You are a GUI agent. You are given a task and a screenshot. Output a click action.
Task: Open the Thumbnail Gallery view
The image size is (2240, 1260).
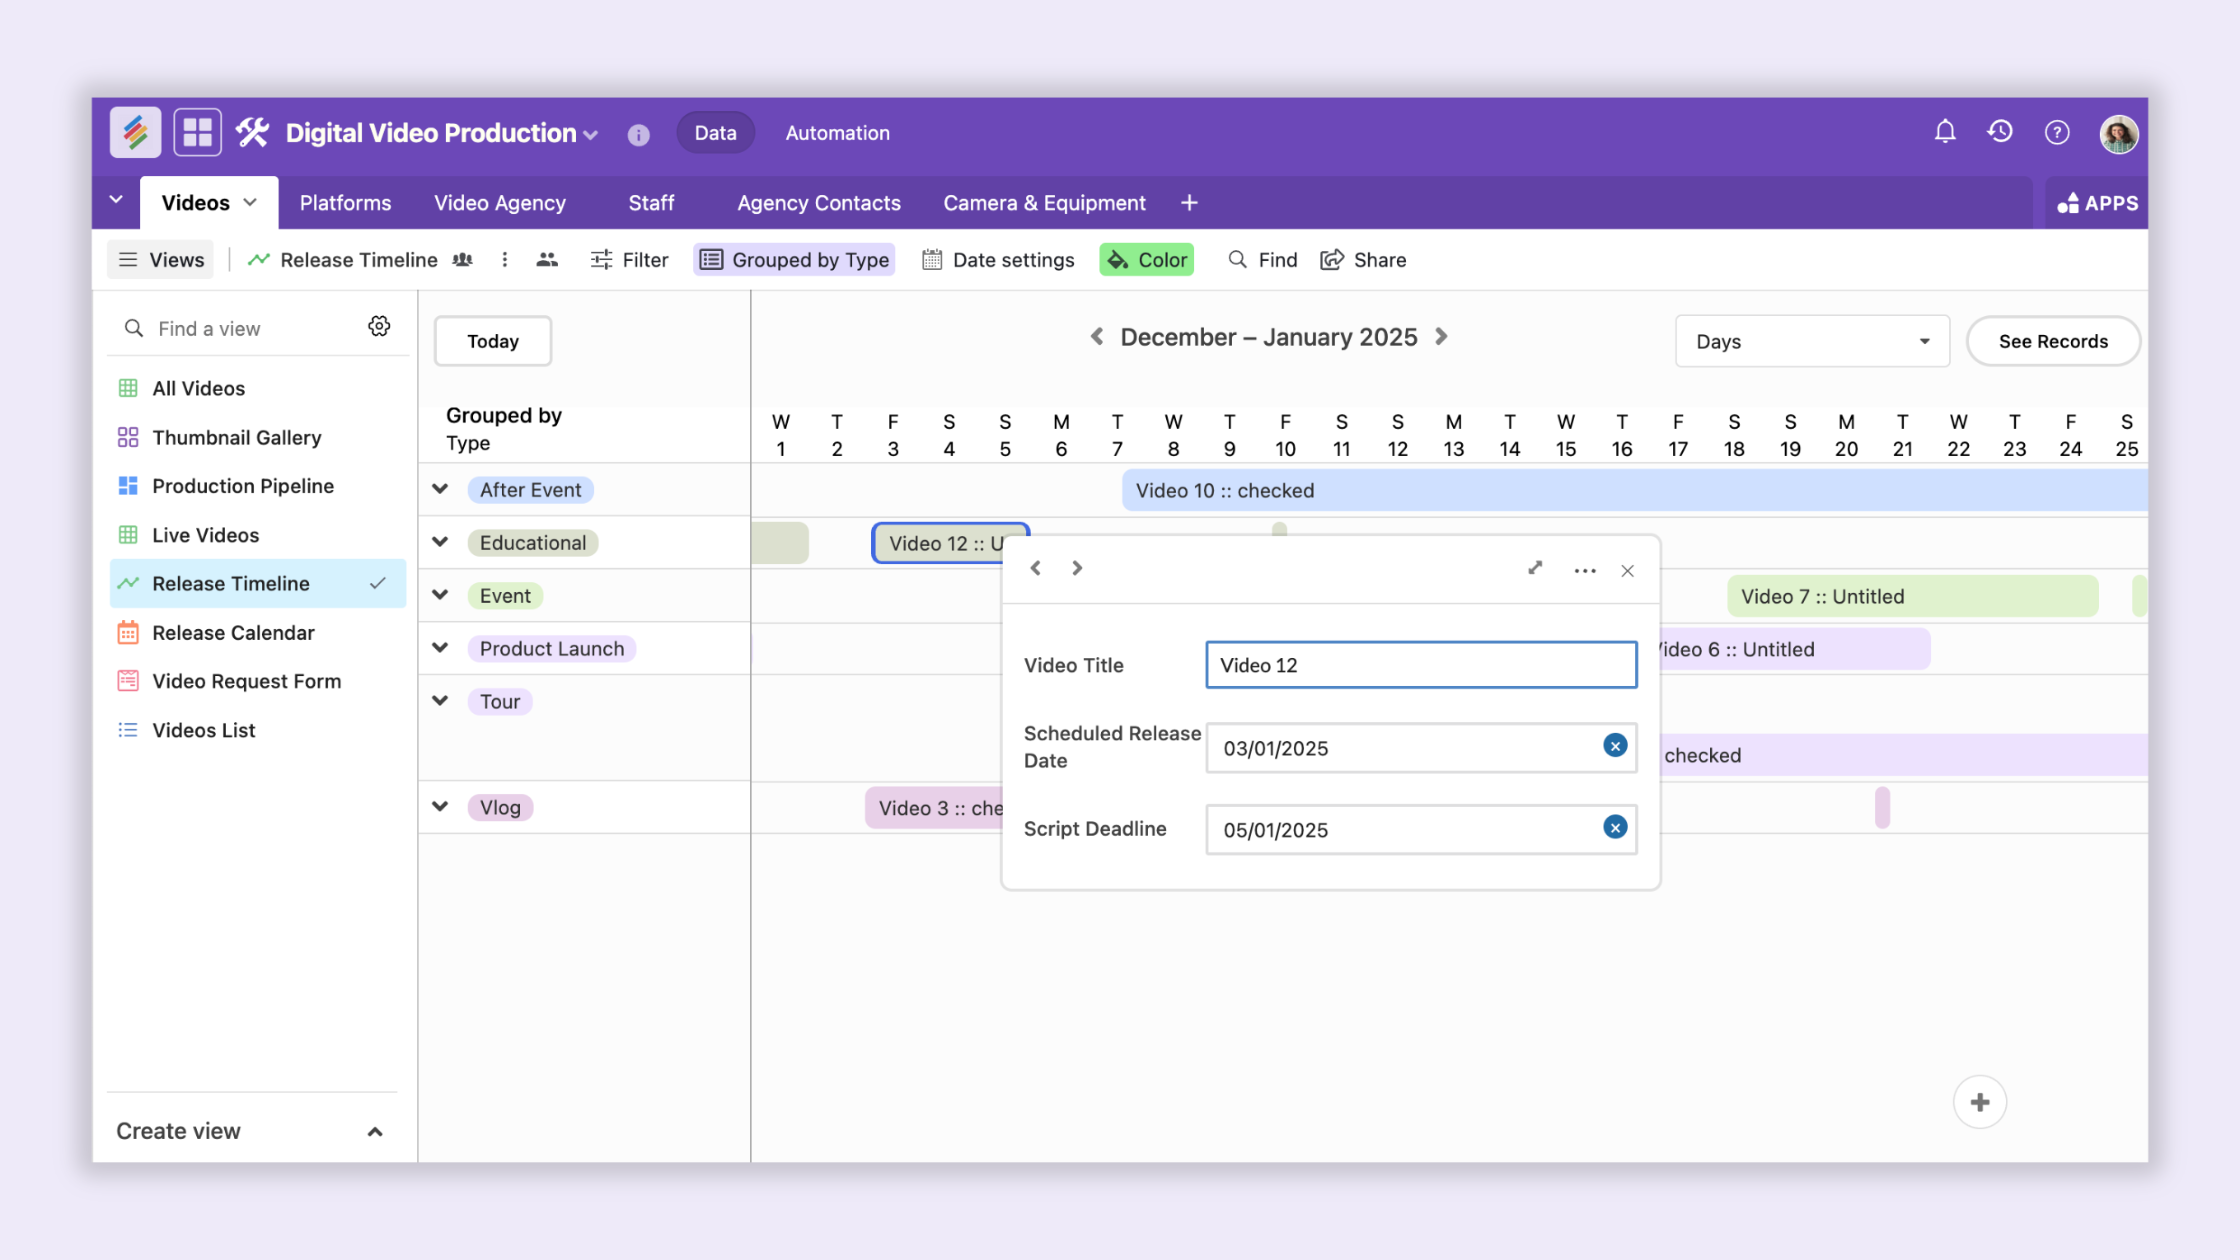257,437
